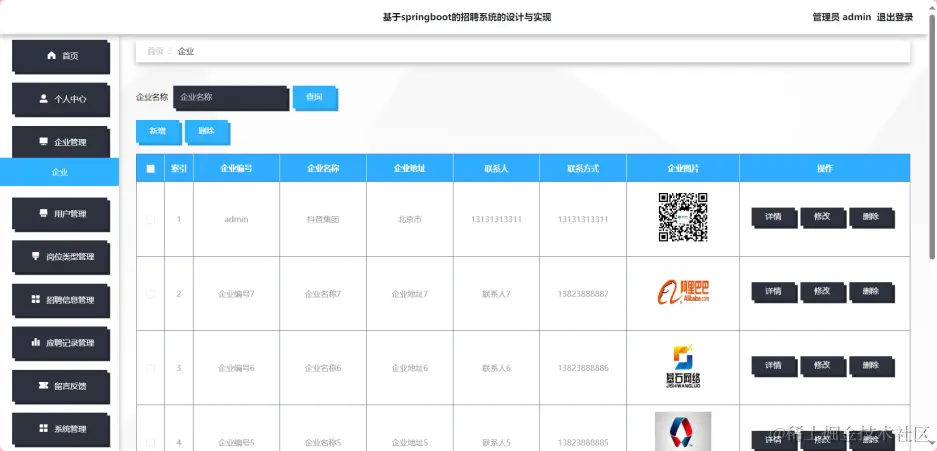Open 个人中心 in the sidebar
The width and height of the screenshot is (937, 451).
point(61,100)
